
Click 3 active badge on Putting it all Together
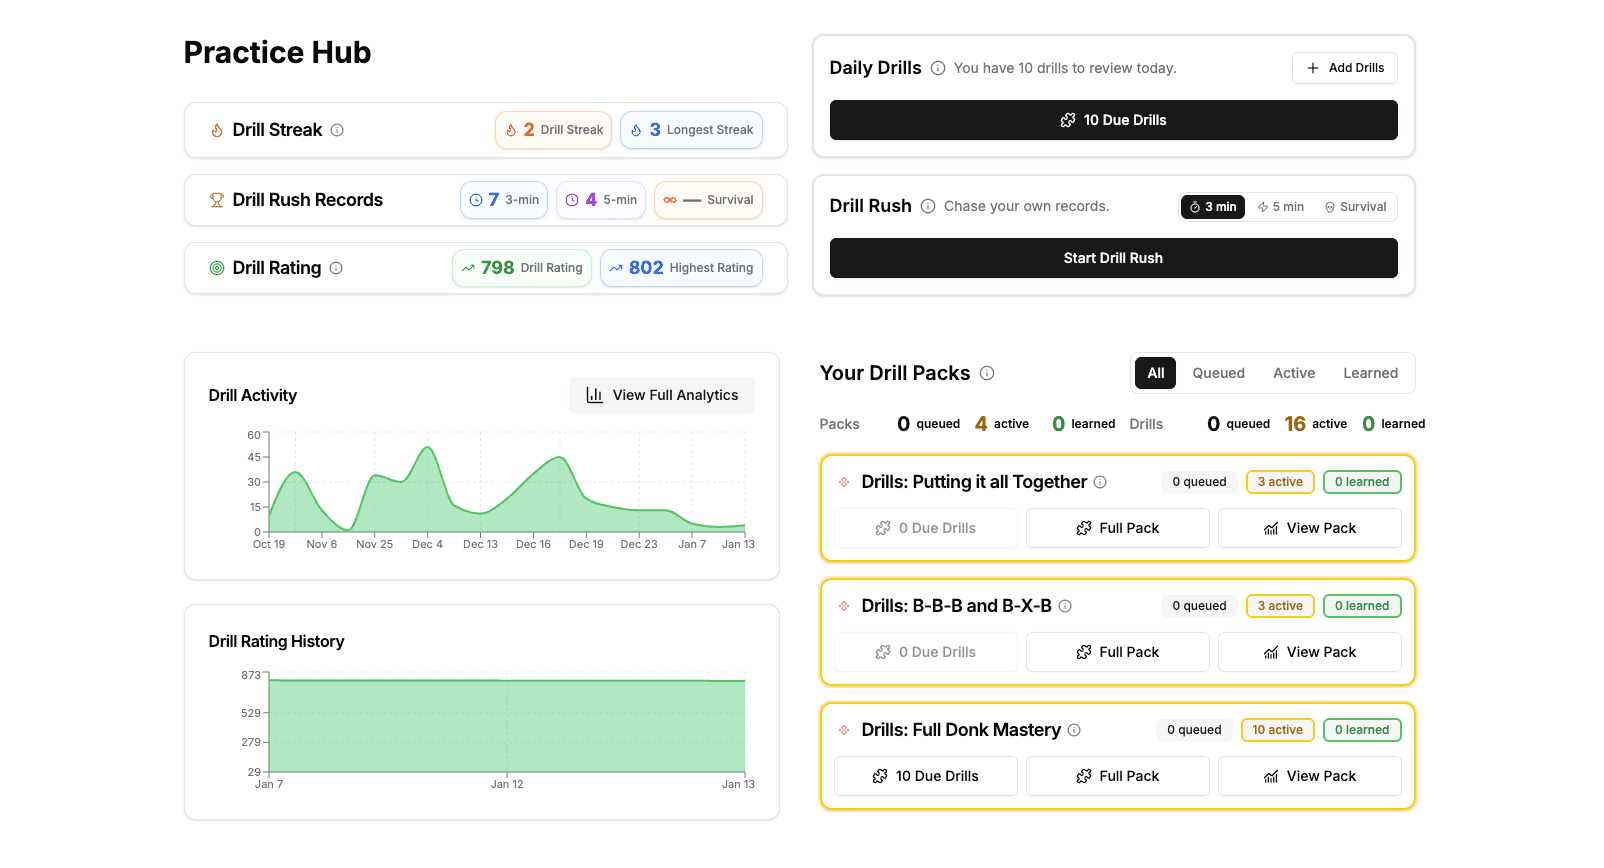click(x=1280, y=482)
